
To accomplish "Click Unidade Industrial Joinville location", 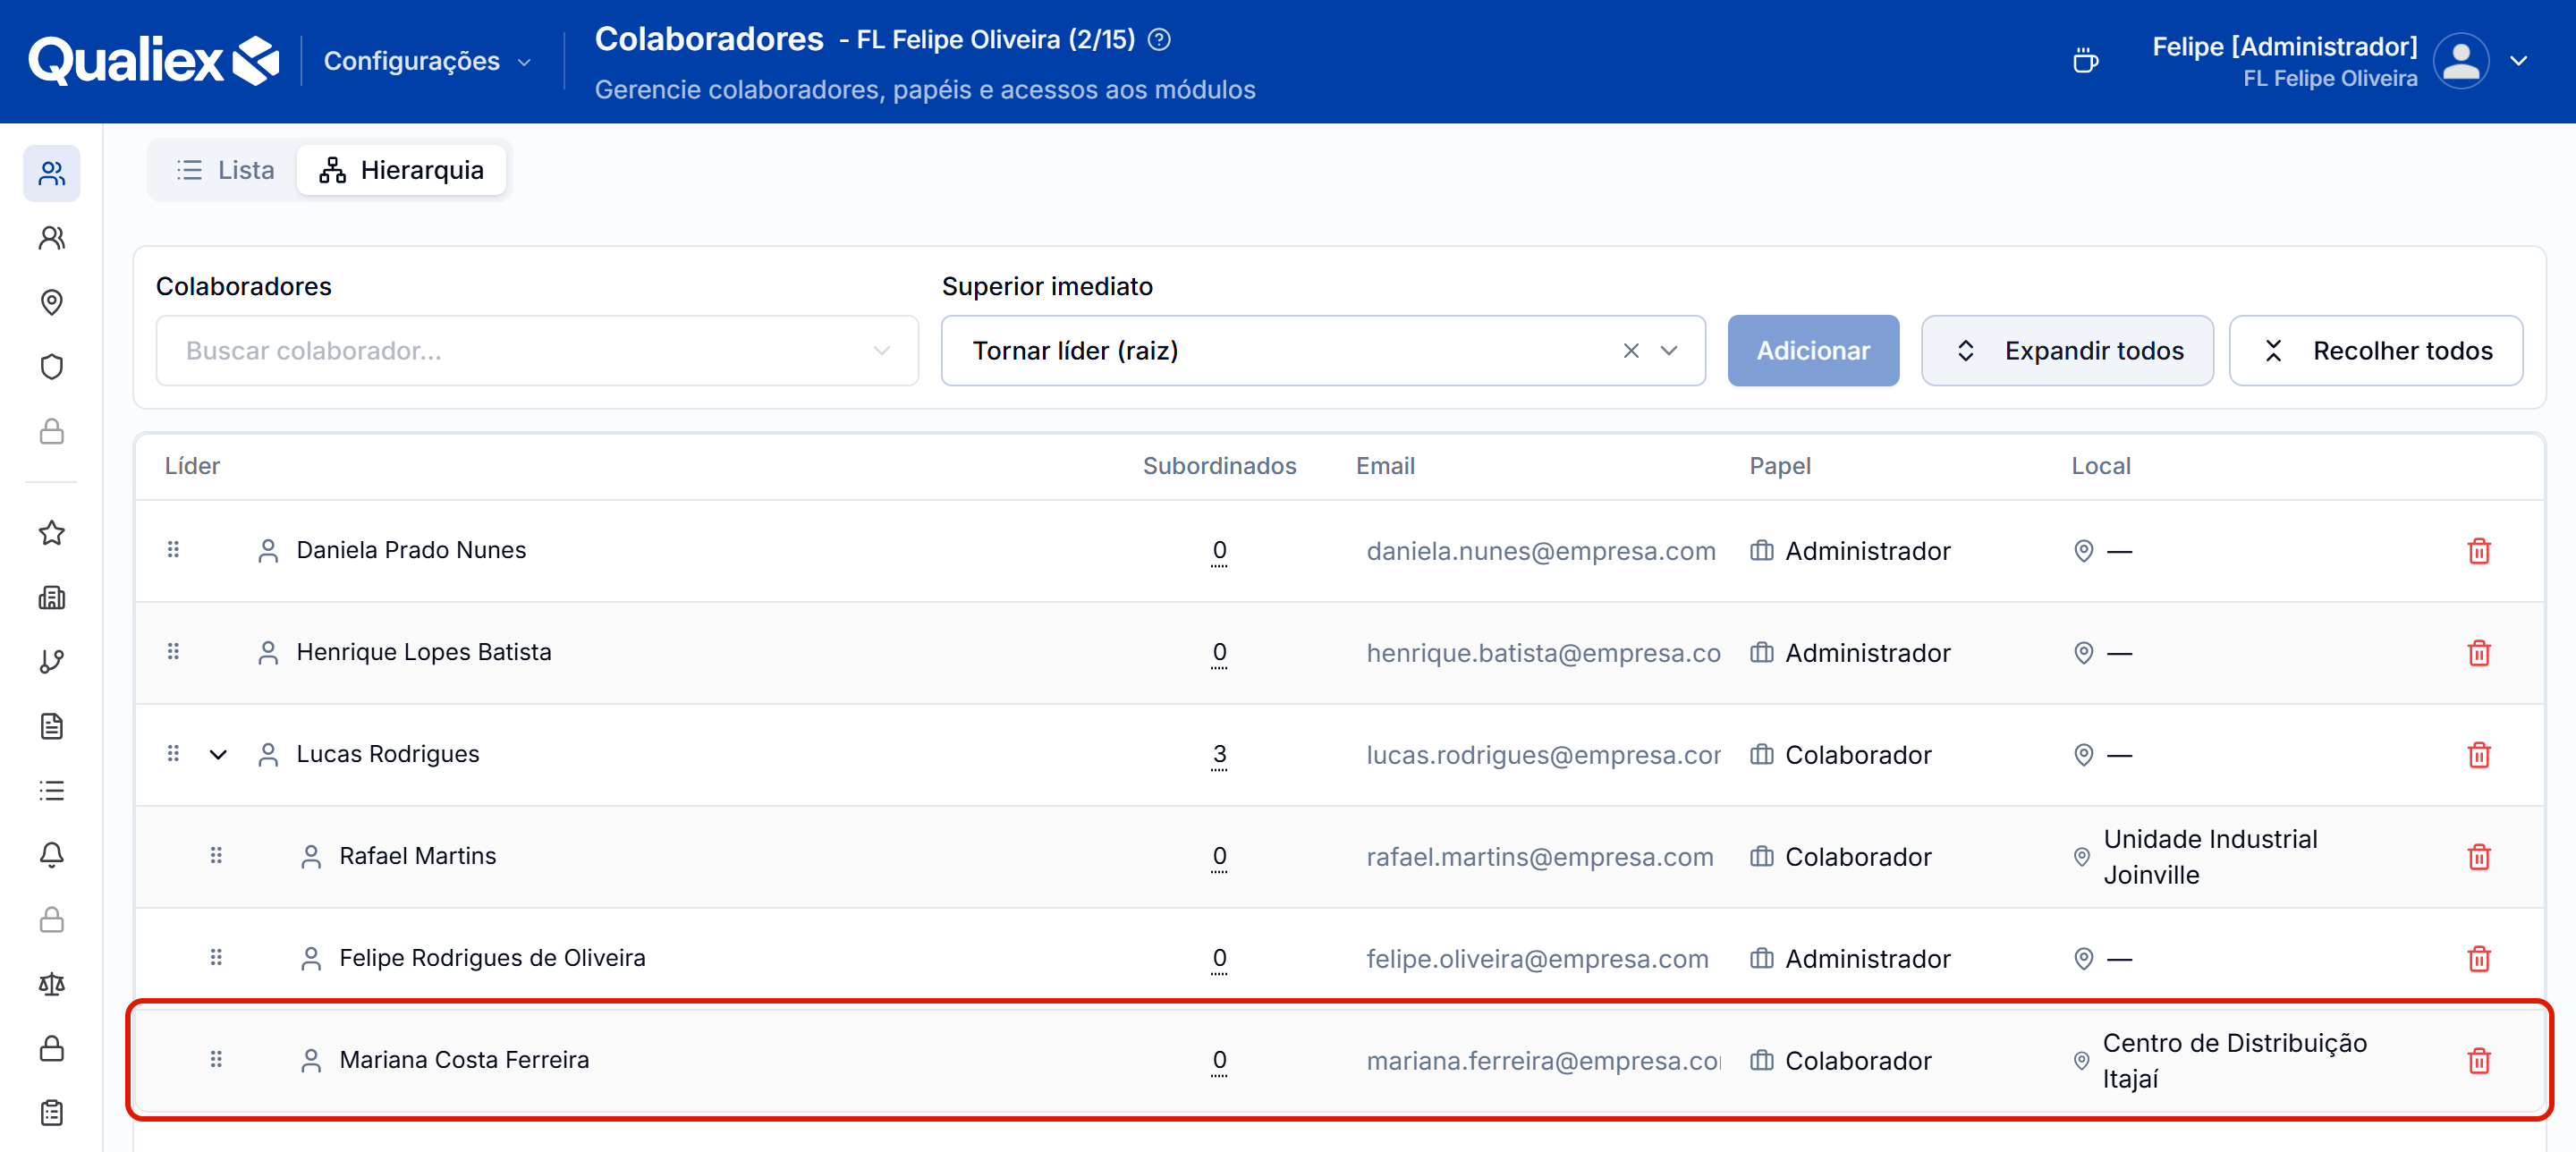I will [2210, 857].
